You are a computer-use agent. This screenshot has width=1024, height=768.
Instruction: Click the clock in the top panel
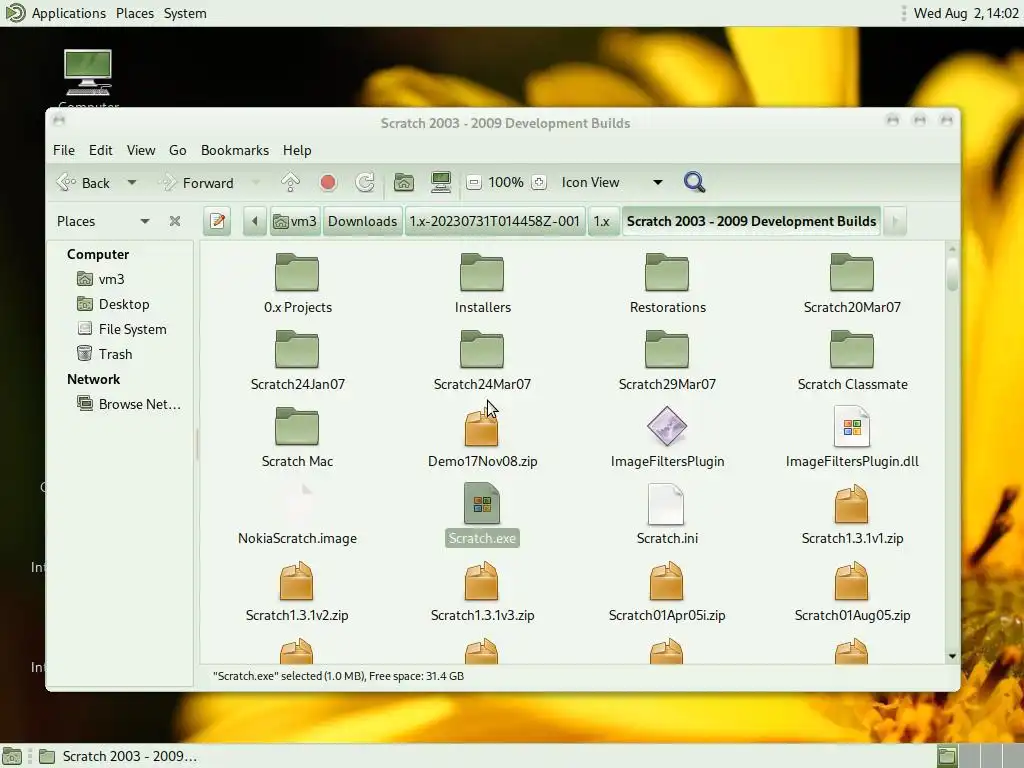[x=966, y=13]
